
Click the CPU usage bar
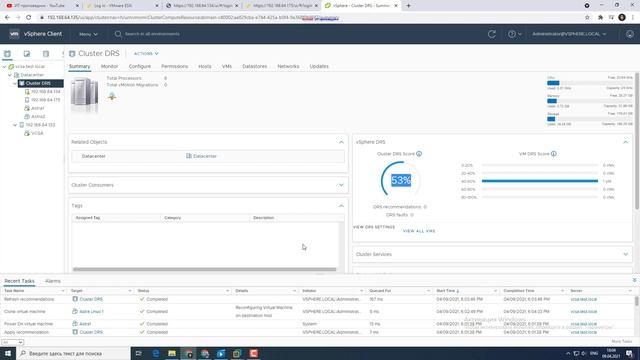590,83
